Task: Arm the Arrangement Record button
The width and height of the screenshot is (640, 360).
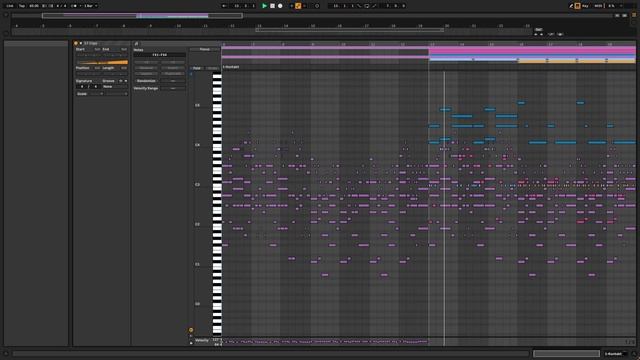Action: [x=280, y=6]
